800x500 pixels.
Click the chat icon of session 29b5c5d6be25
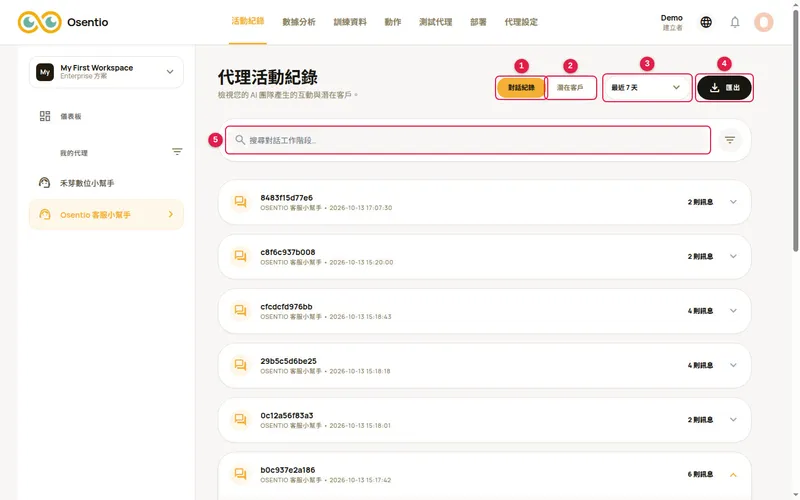(x=240, y=365)
